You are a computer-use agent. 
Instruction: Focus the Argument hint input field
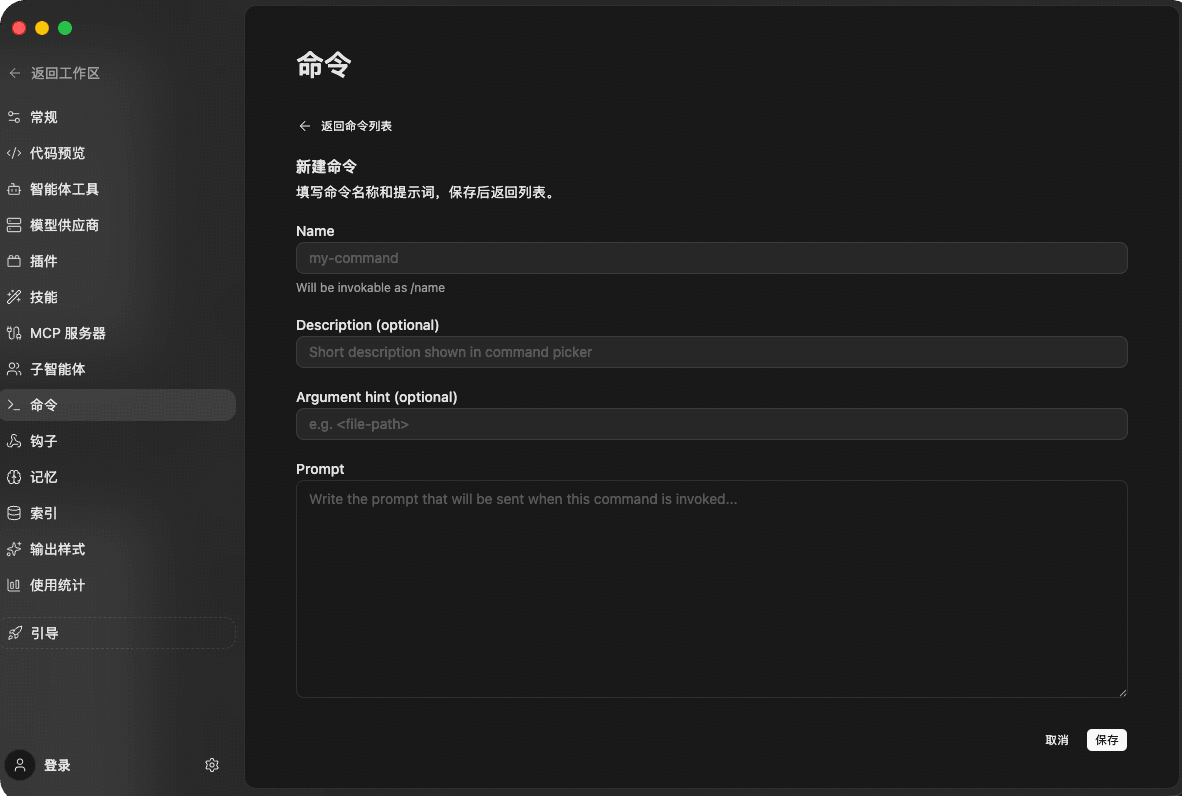click(712, 424)
